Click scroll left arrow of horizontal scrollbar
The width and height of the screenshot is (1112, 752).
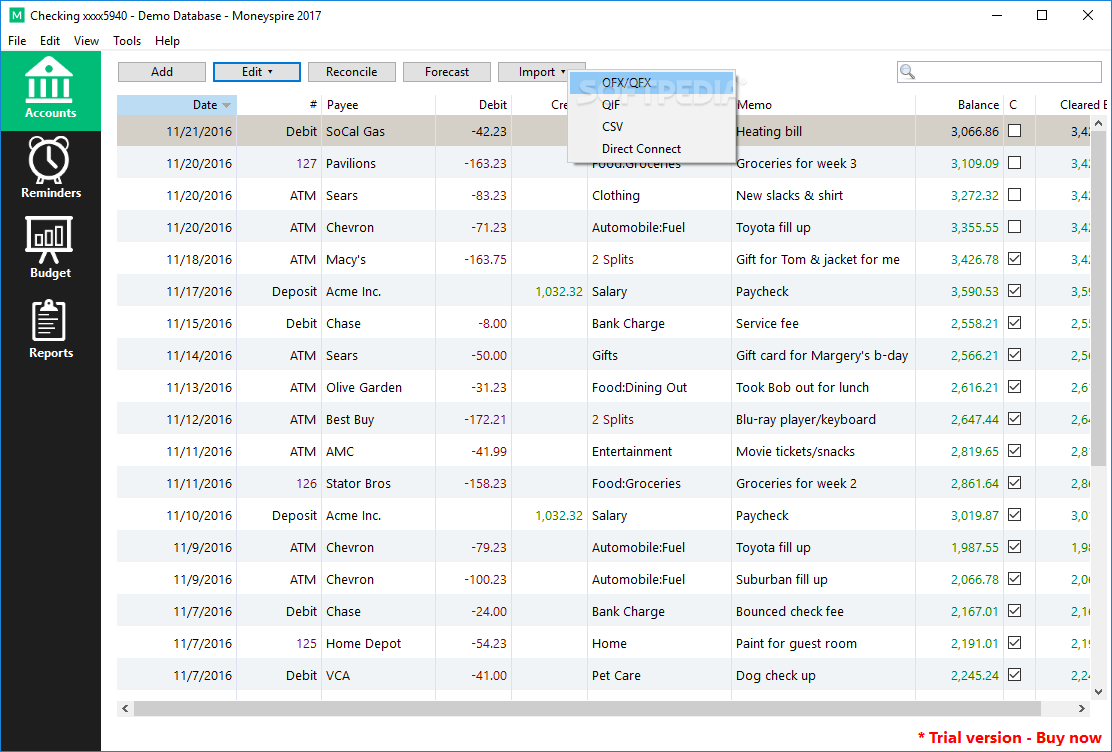126,708
